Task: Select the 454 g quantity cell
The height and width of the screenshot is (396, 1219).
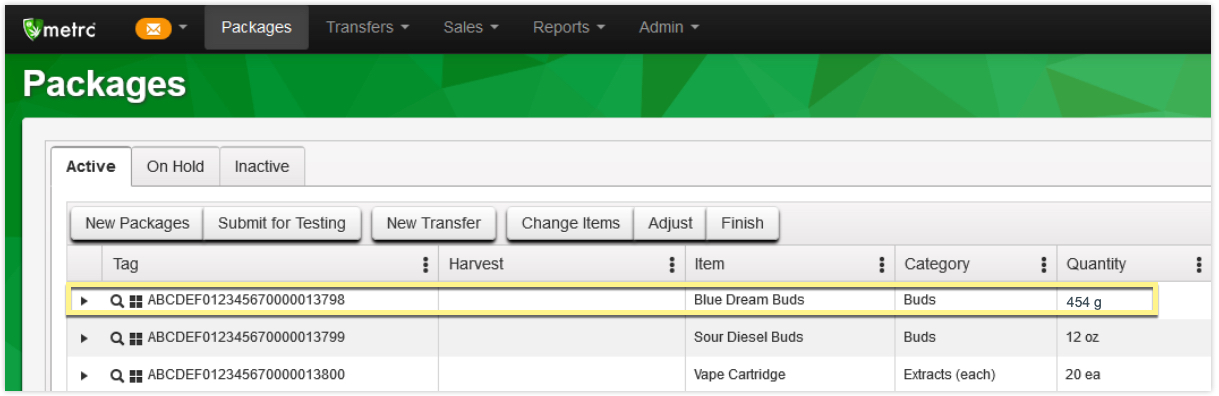Action: click(1106, 300)
